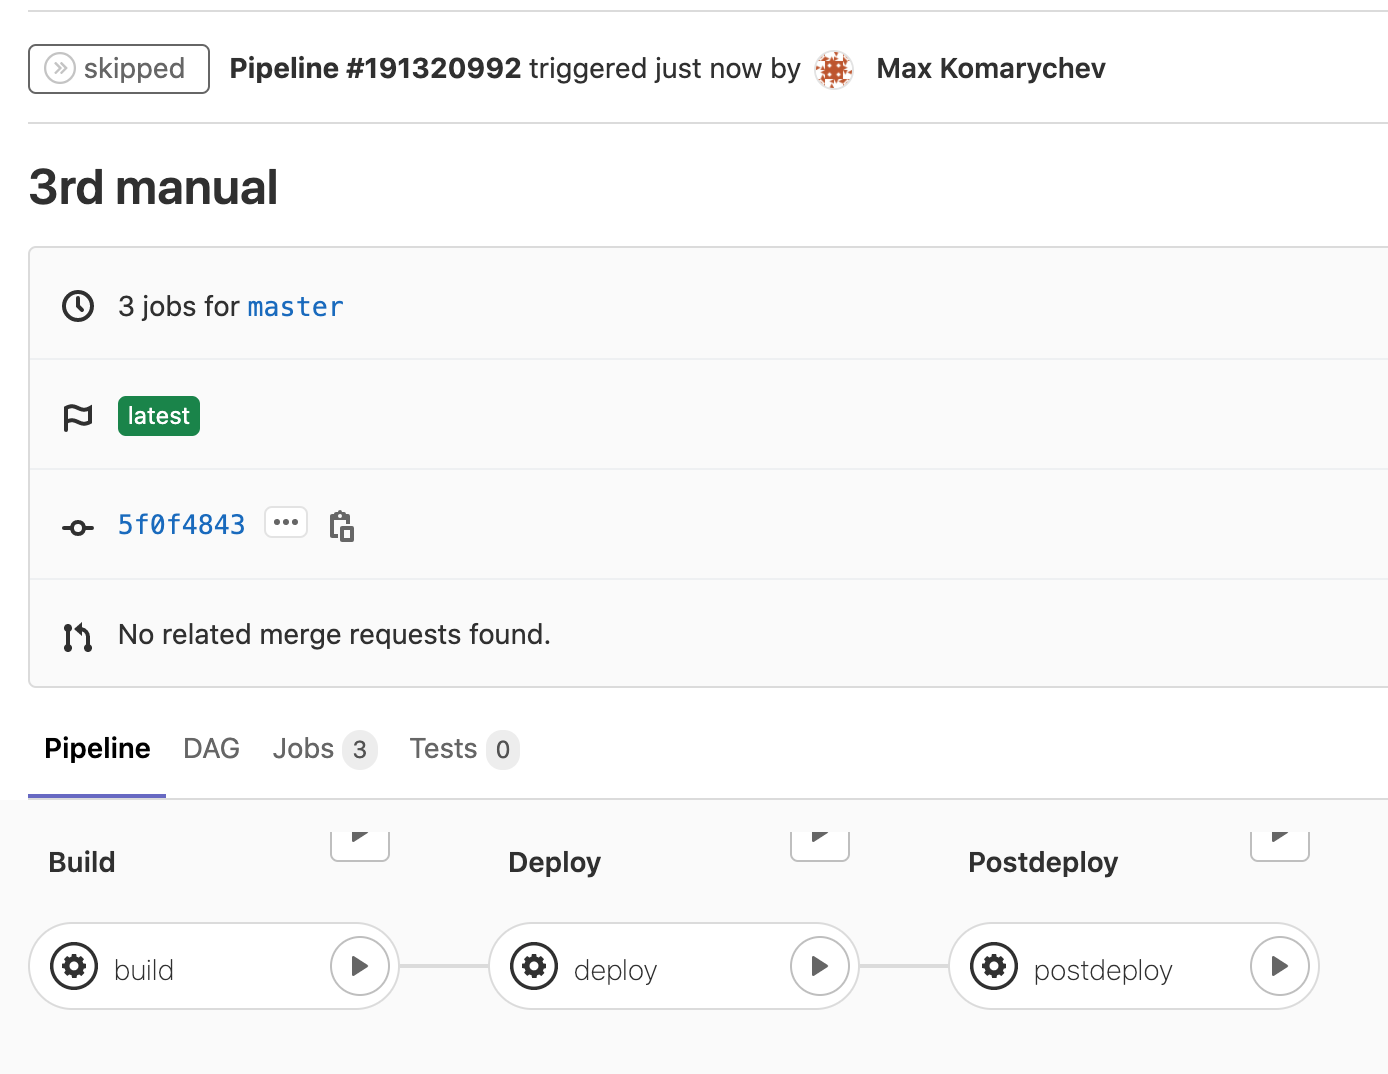Start the postdeploy manual job
1388x1074 pixels.
click(1280, 966)
